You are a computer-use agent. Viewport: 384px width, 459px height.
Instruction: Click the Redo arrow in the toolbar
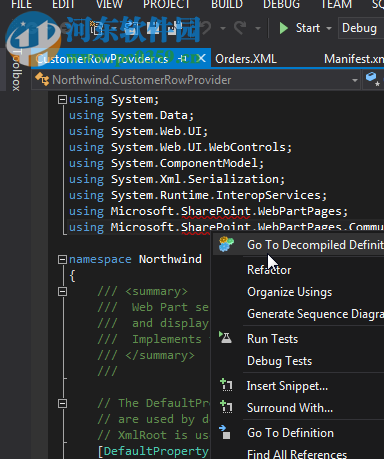tap(240, 28)
